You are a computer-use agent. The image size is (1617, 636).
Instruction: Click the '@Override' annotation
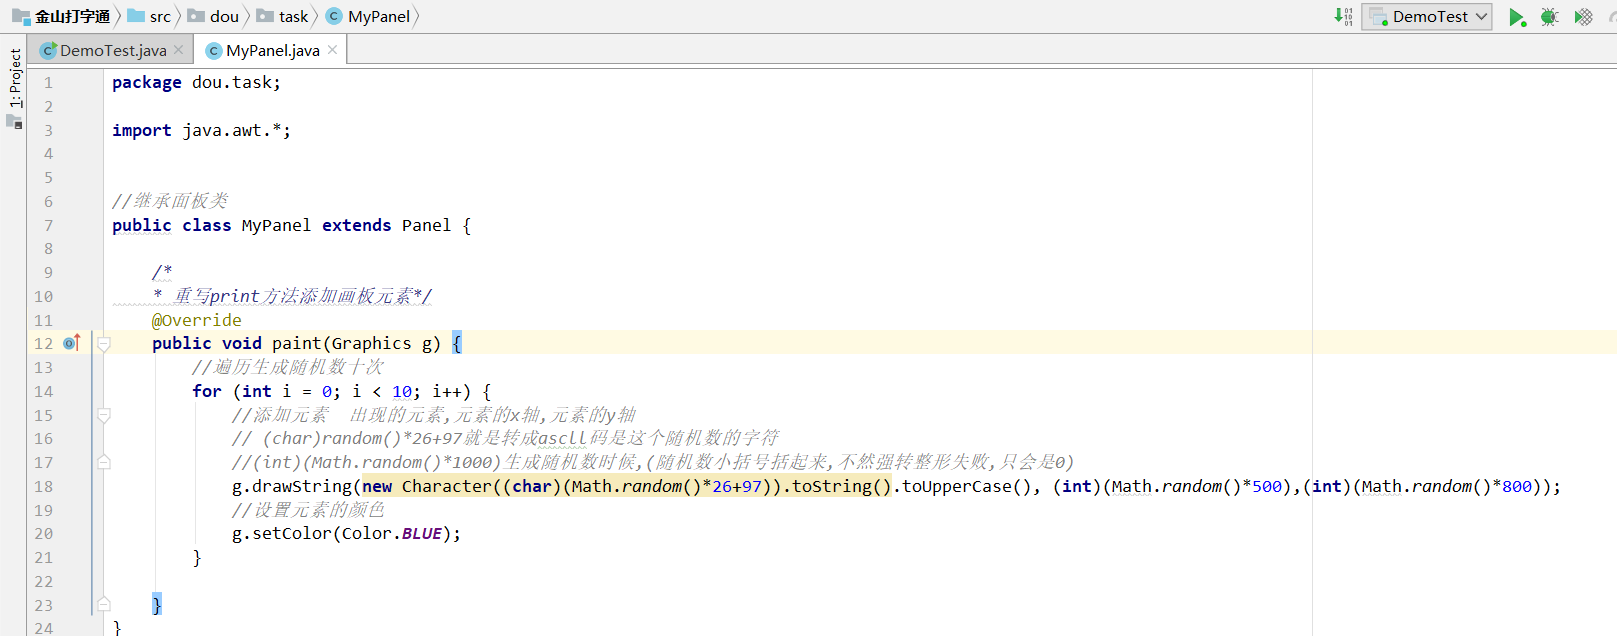coord(197,321)
